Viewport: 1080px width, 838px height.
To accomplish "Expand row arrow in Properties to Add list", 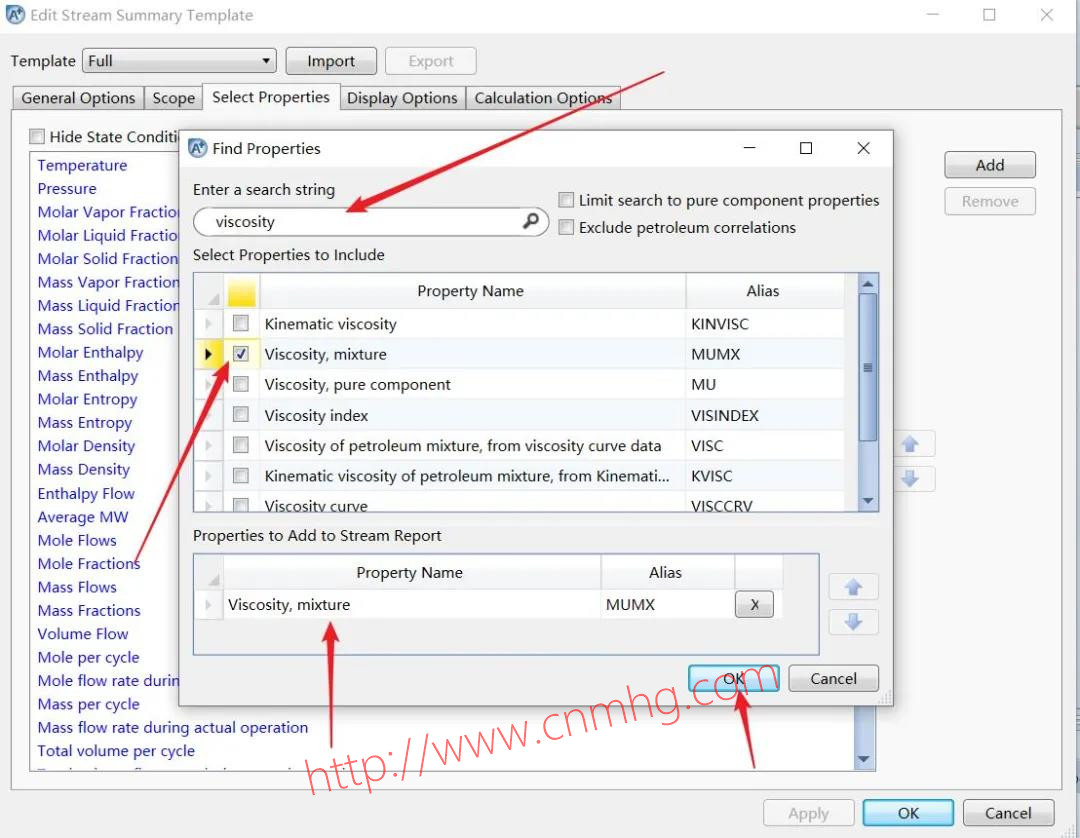I will click(x=208, y=605).
